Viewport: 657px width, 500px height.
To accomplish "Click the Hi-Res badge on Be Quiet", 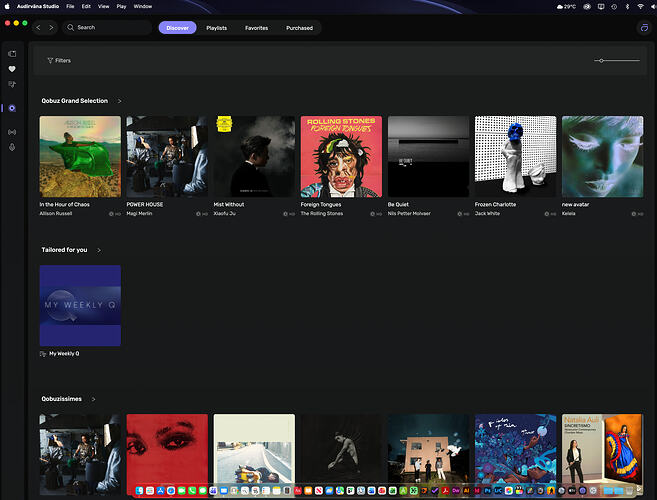I will [463, 214].
